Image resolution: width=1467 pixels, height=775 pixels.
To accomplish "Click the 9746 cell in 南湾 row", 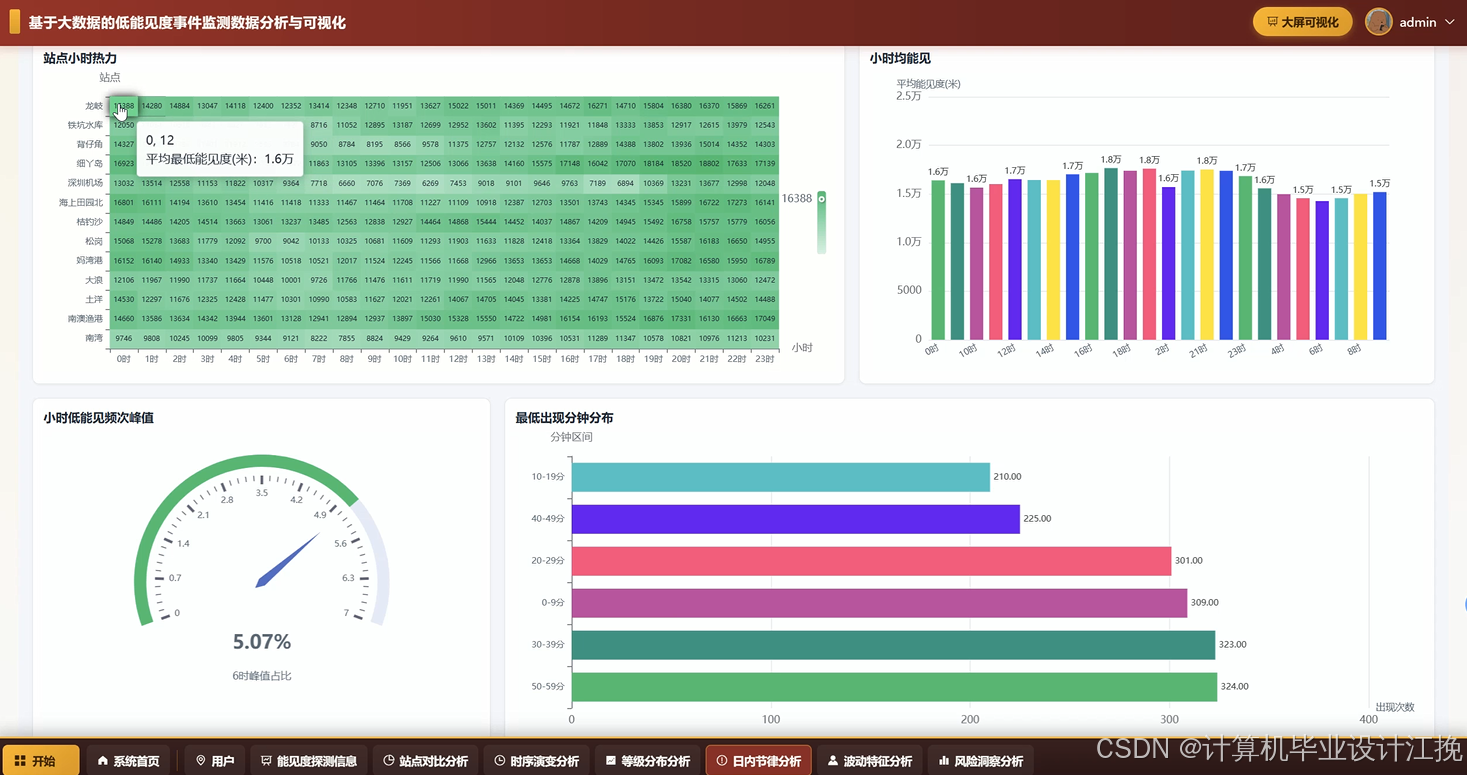I will (124, 339).
